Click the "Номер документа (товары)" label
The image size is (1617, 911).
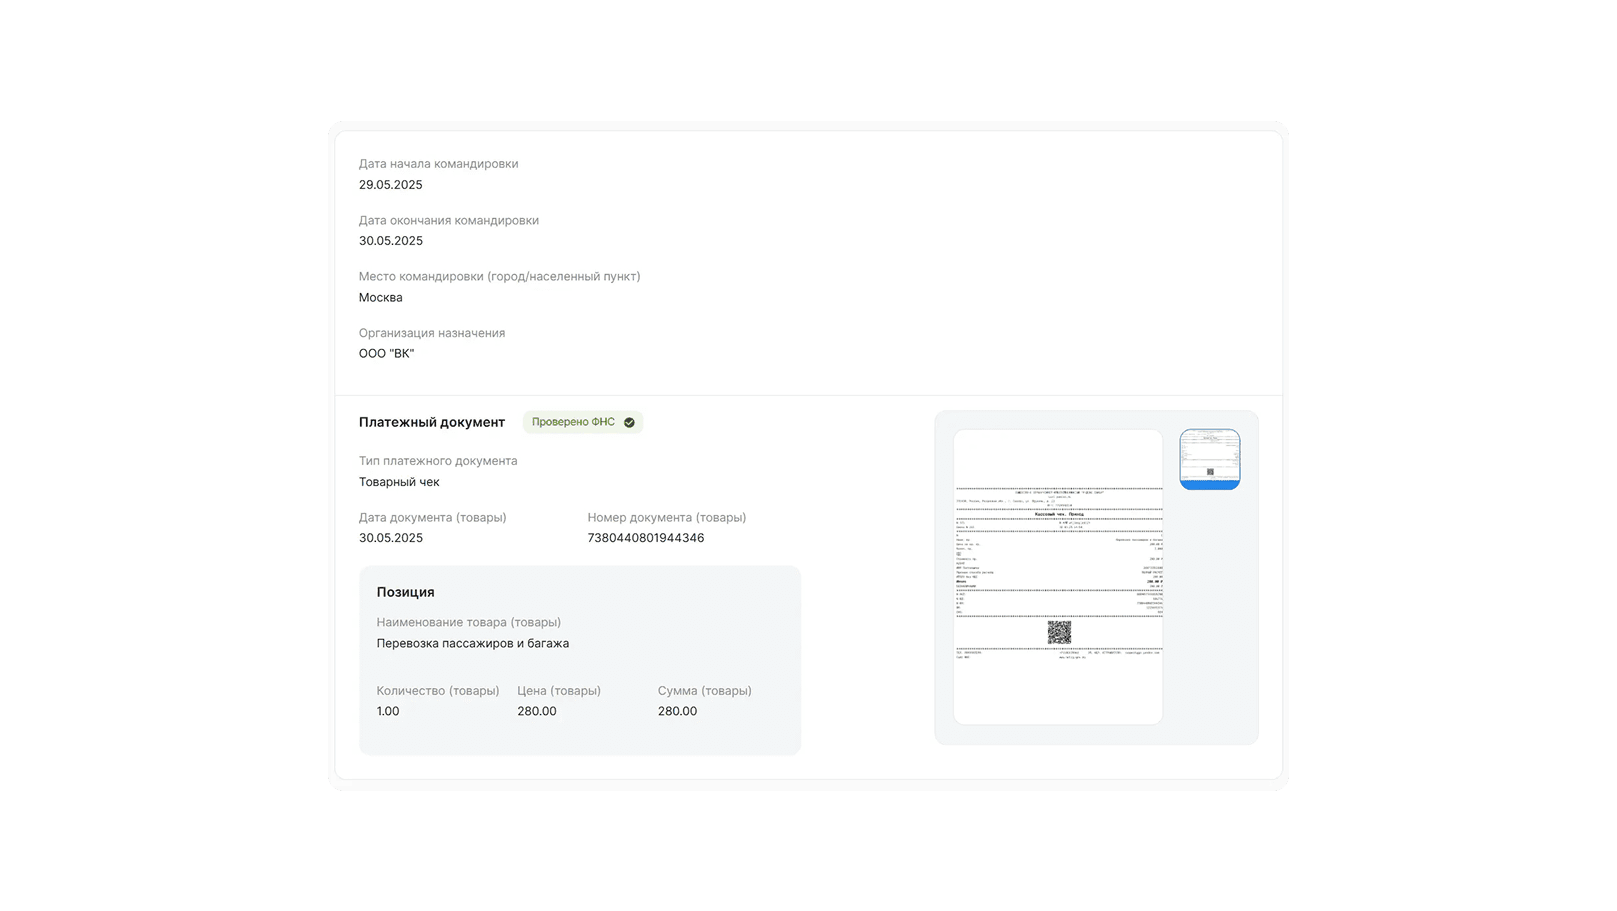[667, 518]
